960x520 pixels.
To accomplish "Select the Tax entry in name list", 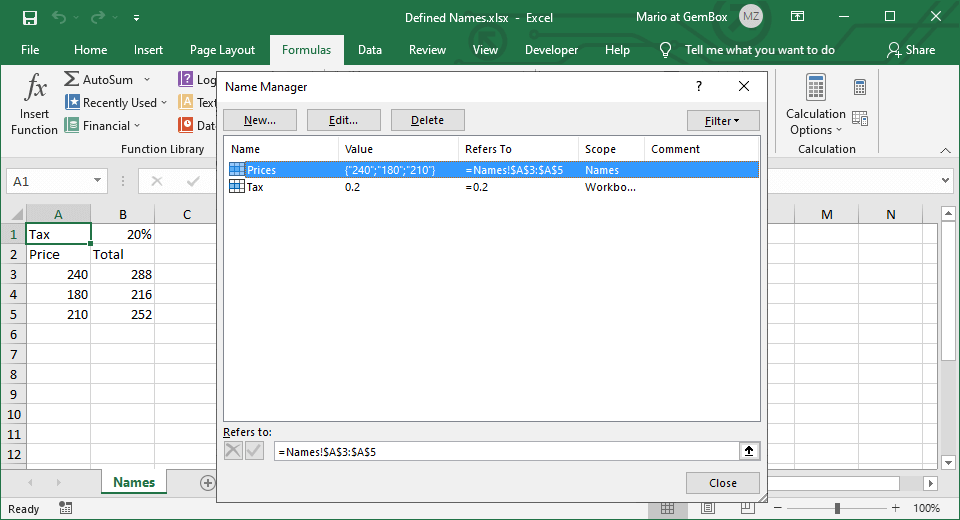I will [255, 187].
